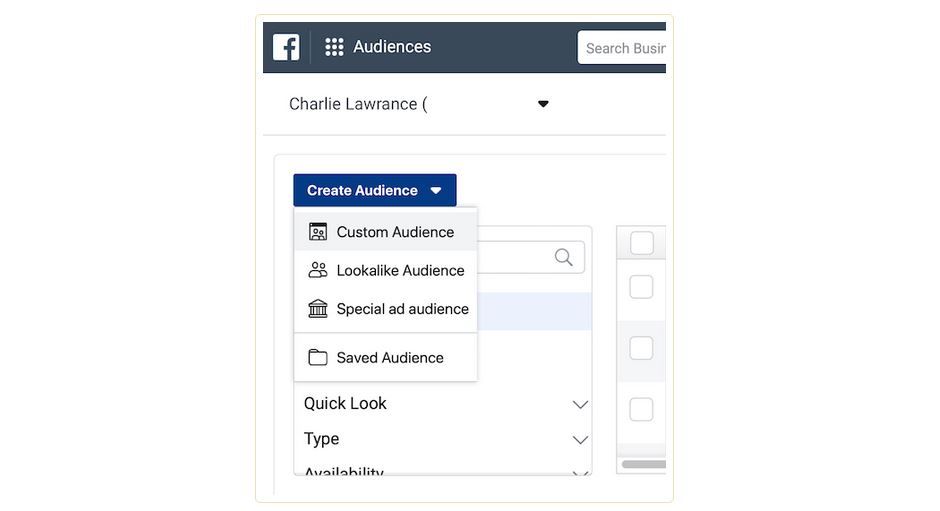Check the first row checkbox in table
This screenshot has width=940, height=511.
tap(641, 287)
